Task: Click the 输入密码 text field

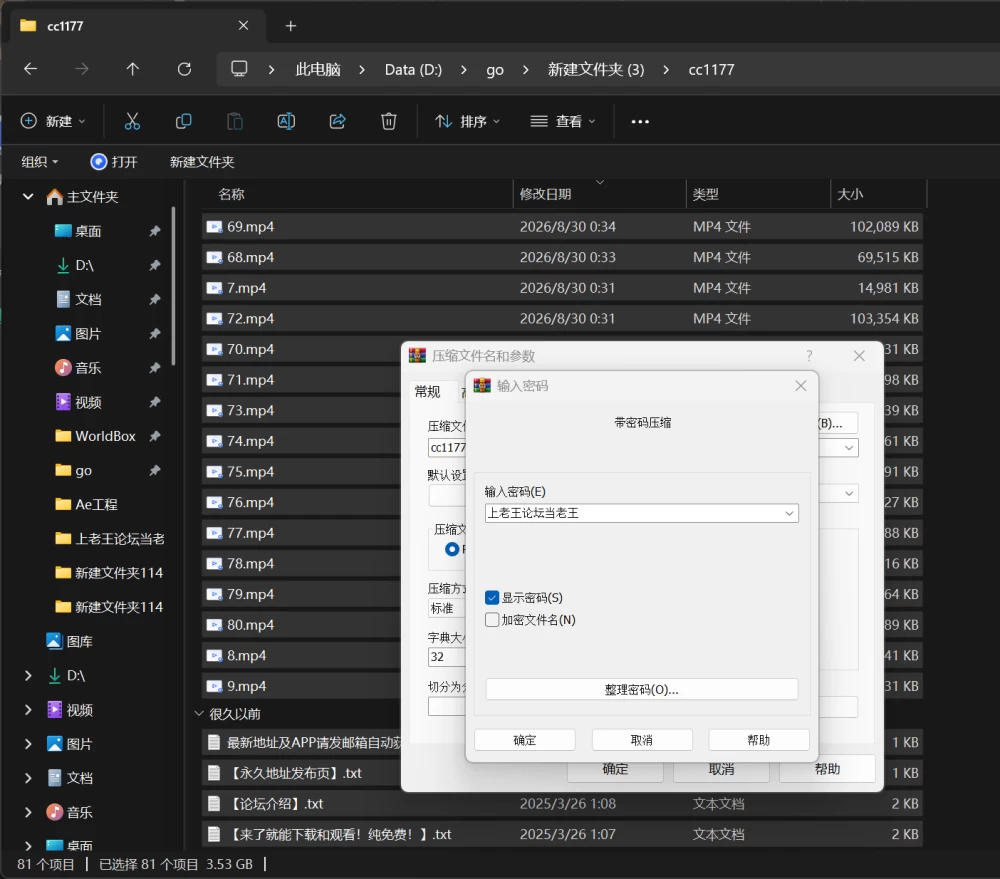Action: (633, 513)
